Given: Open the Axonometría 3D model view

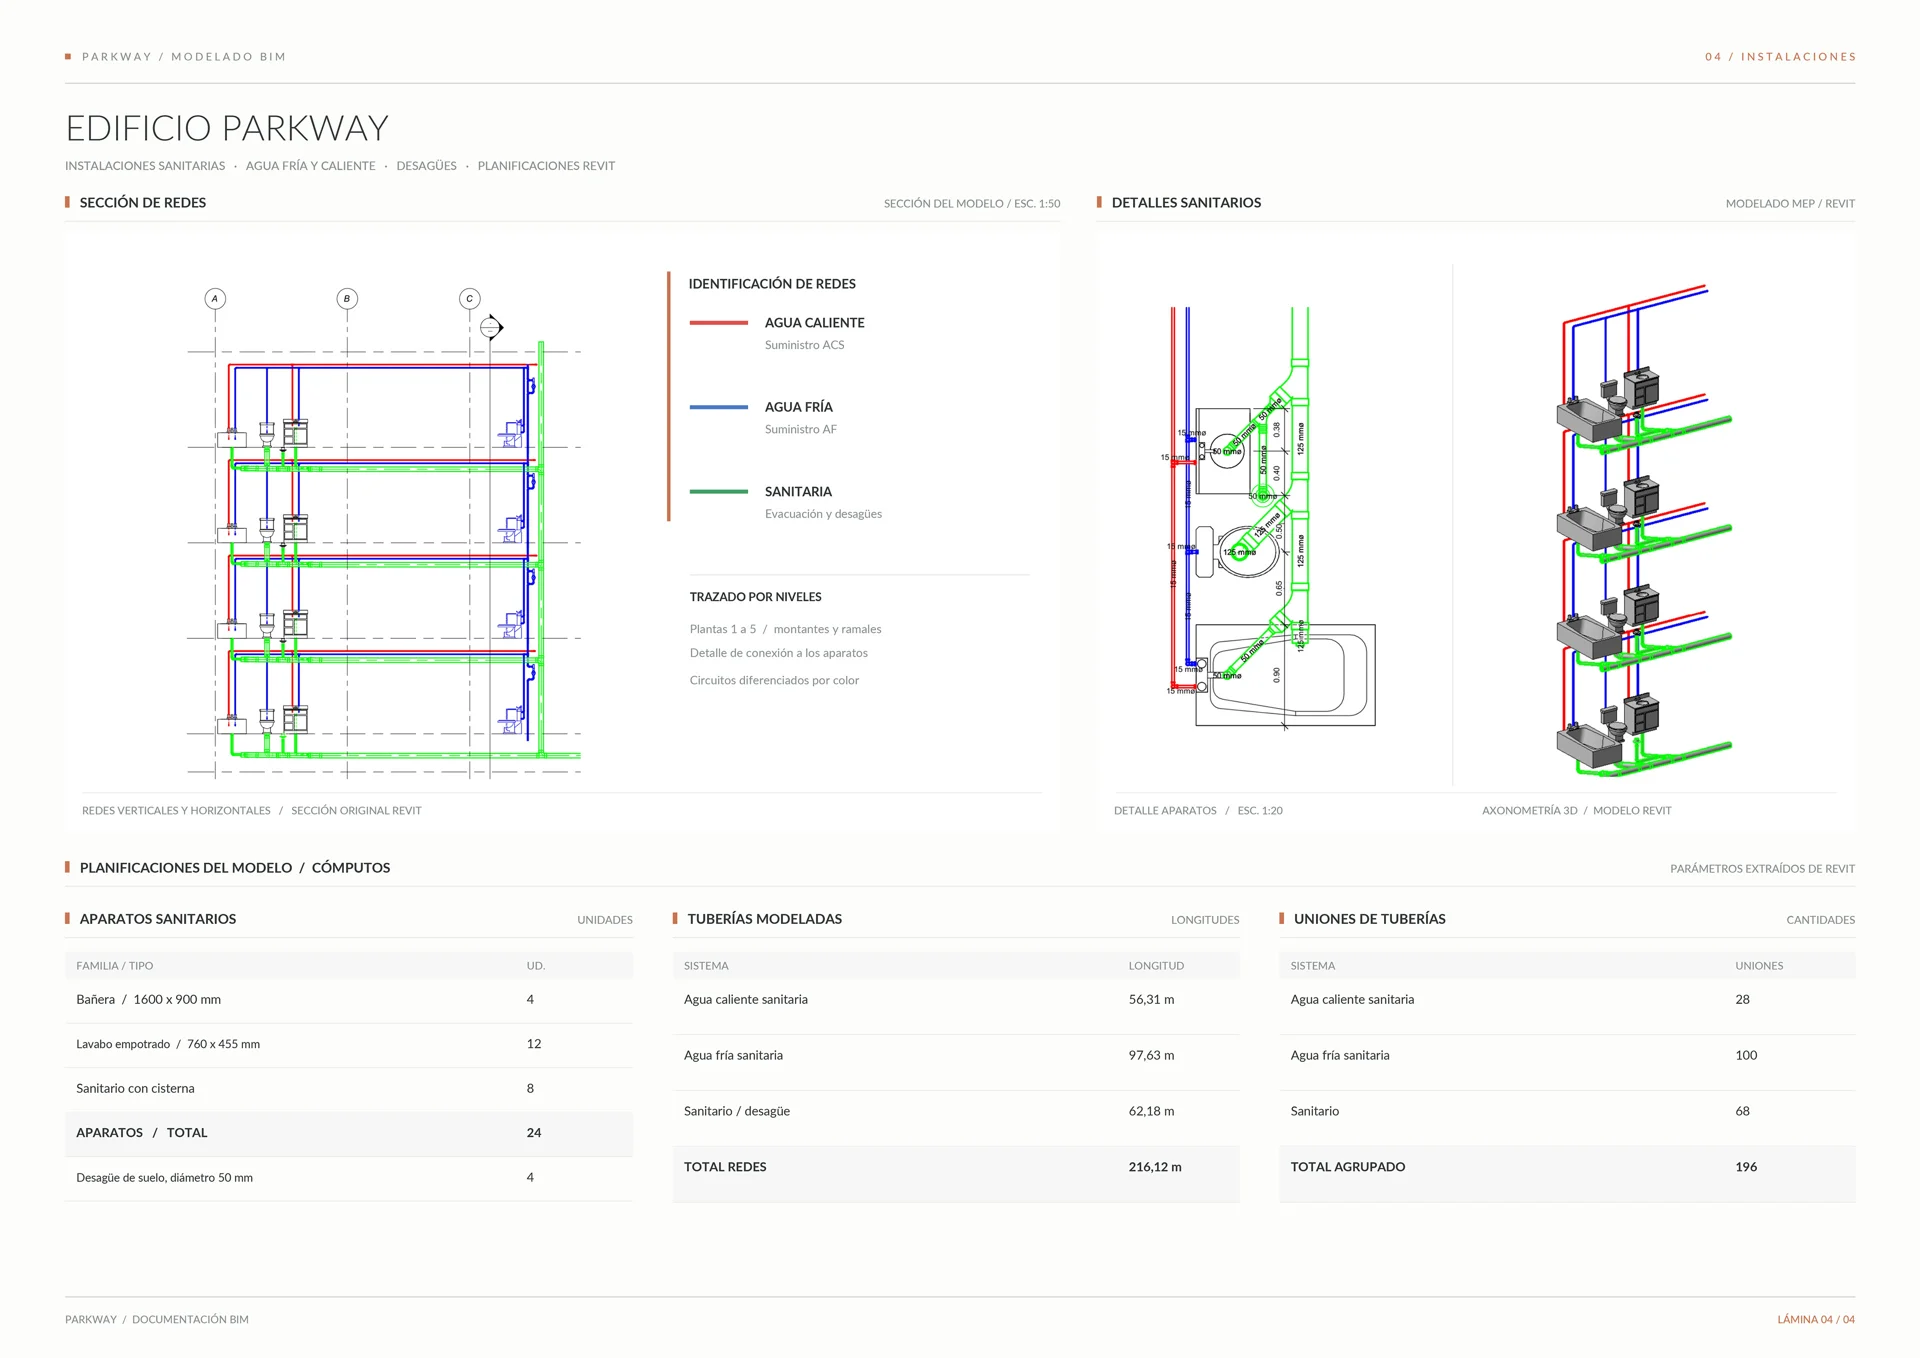Looking at the screenshot, I should [1644, 532].
